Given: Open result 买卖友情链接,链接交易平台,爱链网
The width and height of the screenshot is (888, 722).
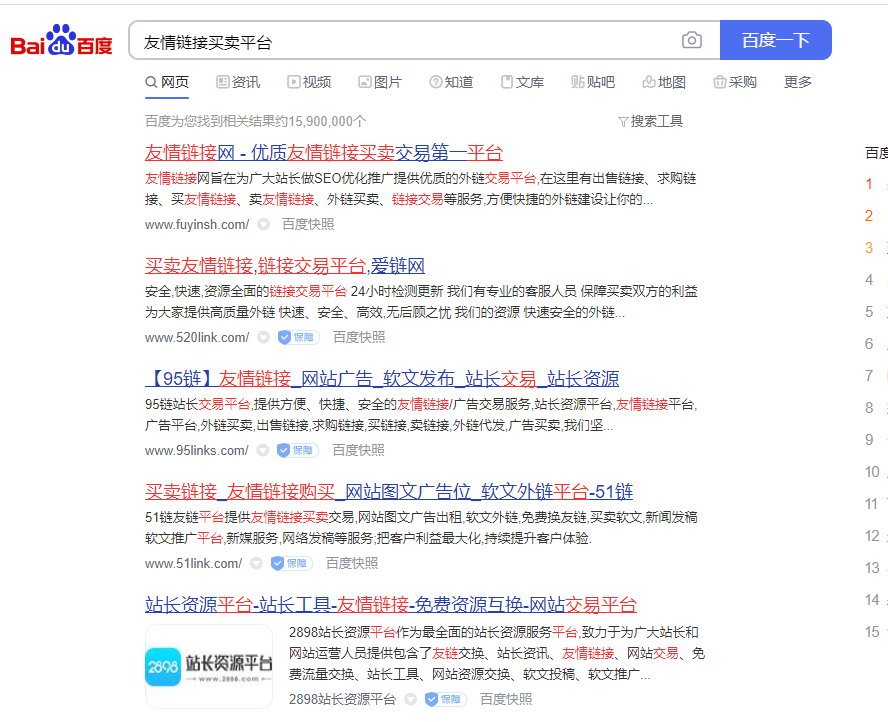Looking at the screenshot, I should [x=285, y=266].
